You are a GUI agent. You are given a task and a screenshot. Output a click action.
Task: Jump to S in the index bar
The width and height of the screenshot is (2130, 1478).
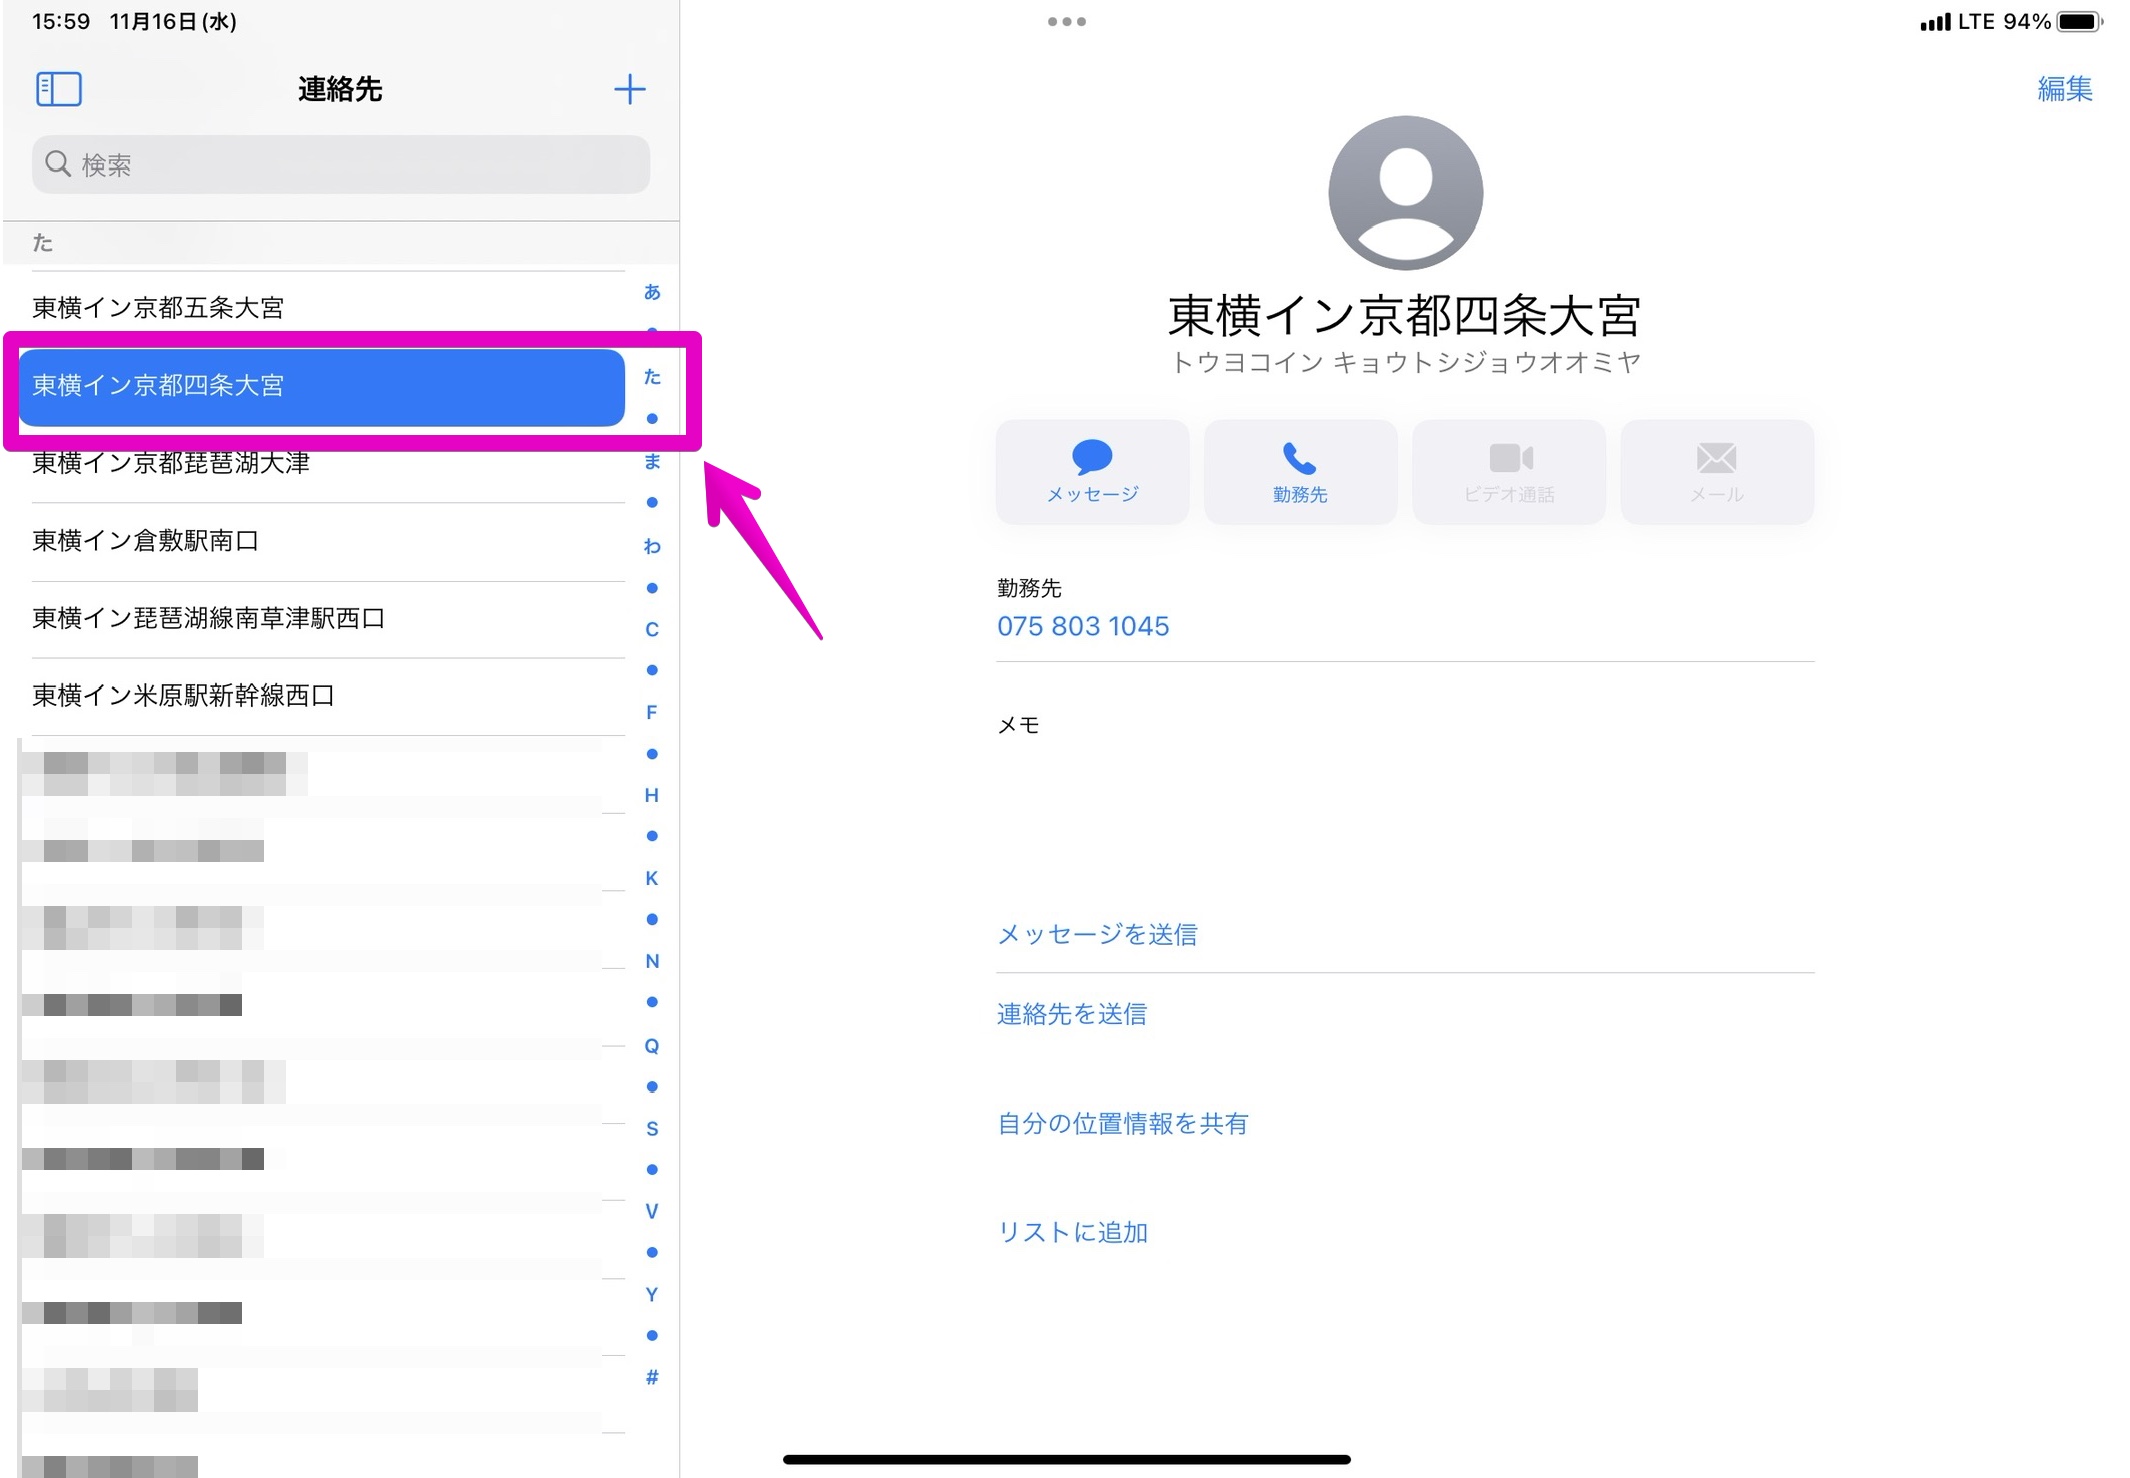tap(652, 1129)
